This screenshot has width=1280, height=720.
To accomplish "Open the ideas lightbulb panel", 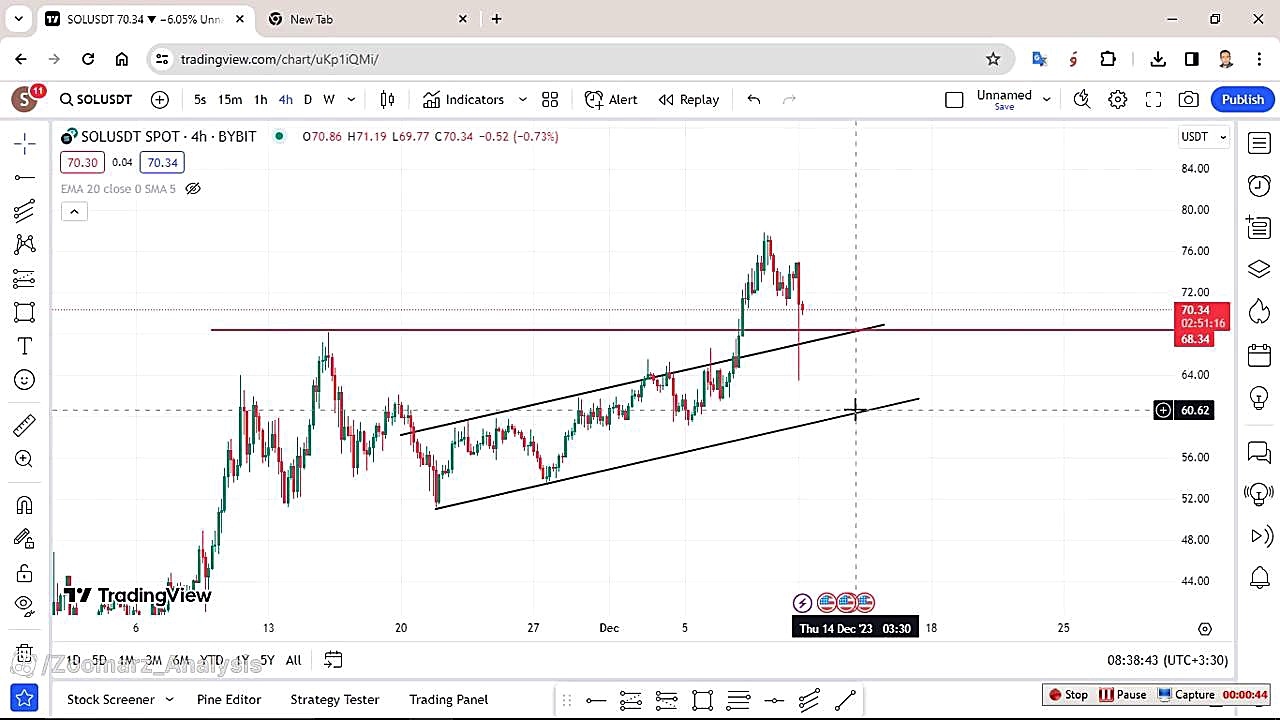I will pos(1259,397).
